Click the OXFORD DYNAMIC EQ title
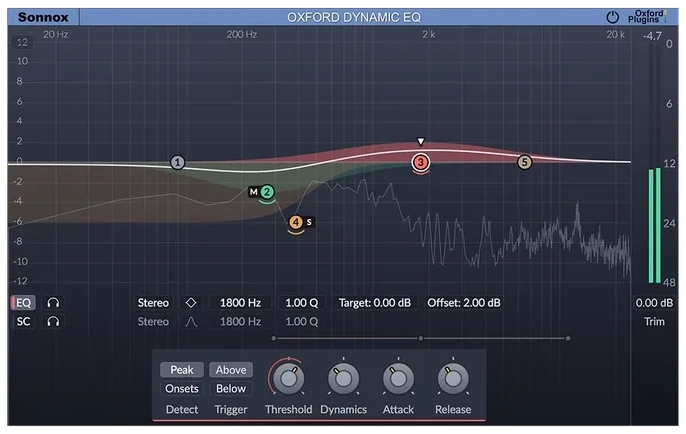This screenshot has width=686, height=434. (x=354, y=17)
